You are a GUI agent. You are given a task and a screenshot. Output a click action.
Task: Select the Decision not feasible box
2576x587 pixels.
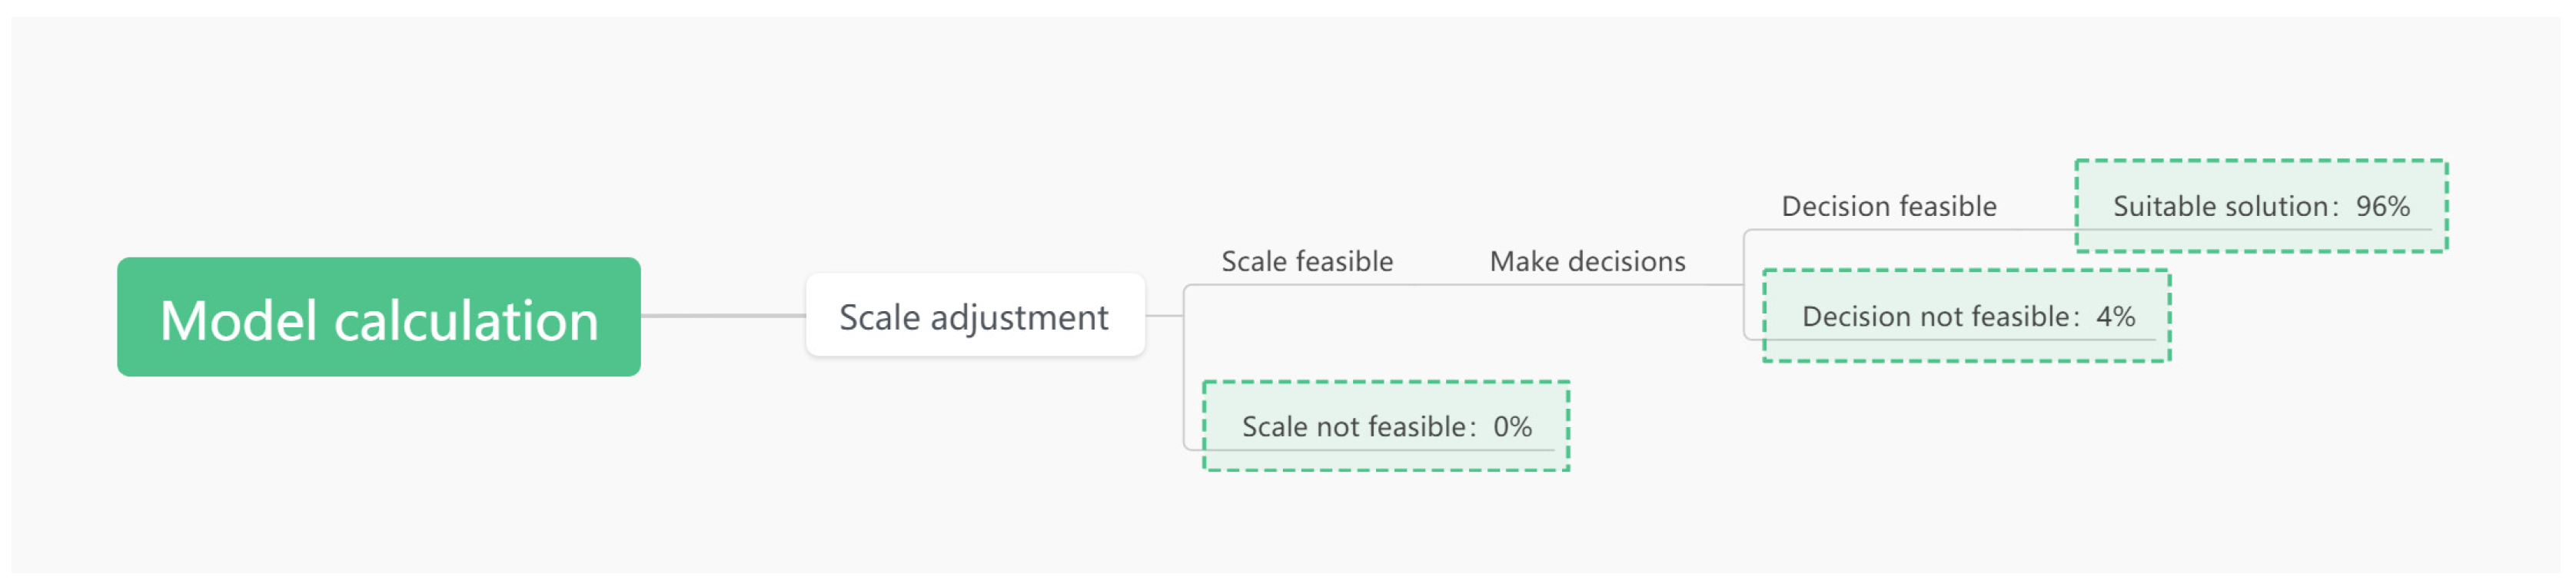click(1966, 317)
